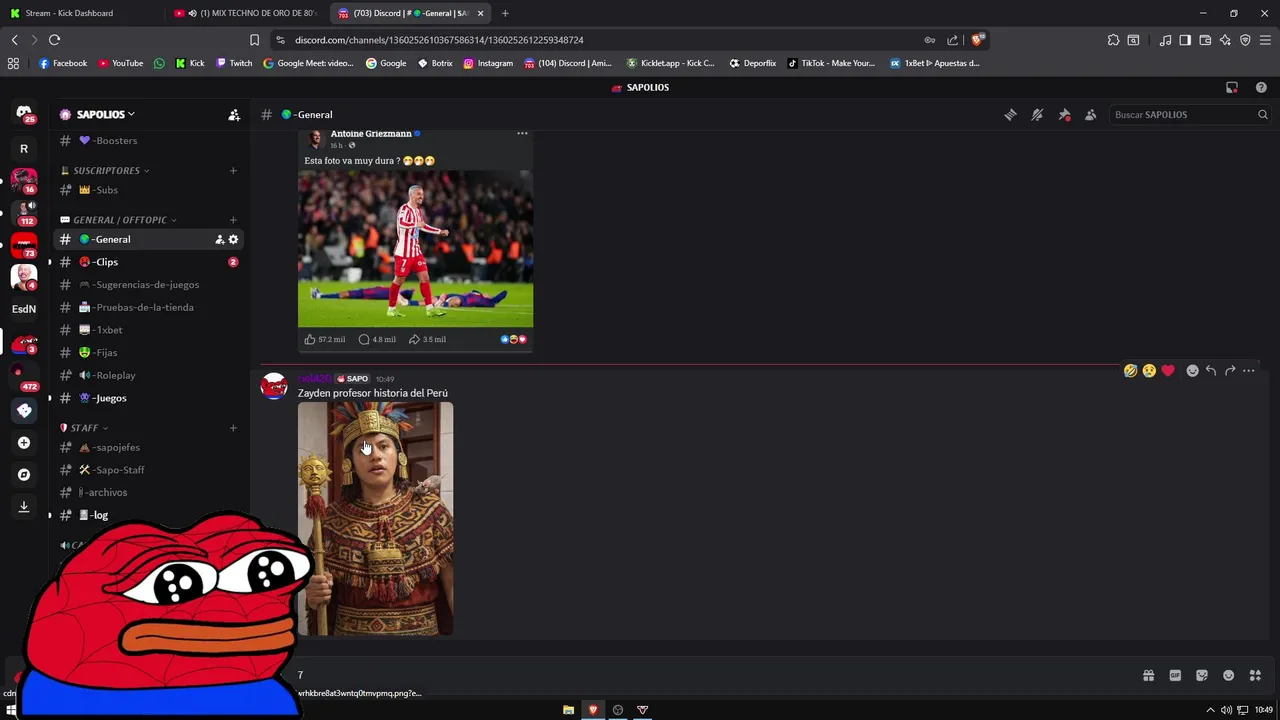The width and height of the screenshot is (1280, 720).
Task: Open the Pruebas-de-la-tienda channel
Action: point(148,307)
